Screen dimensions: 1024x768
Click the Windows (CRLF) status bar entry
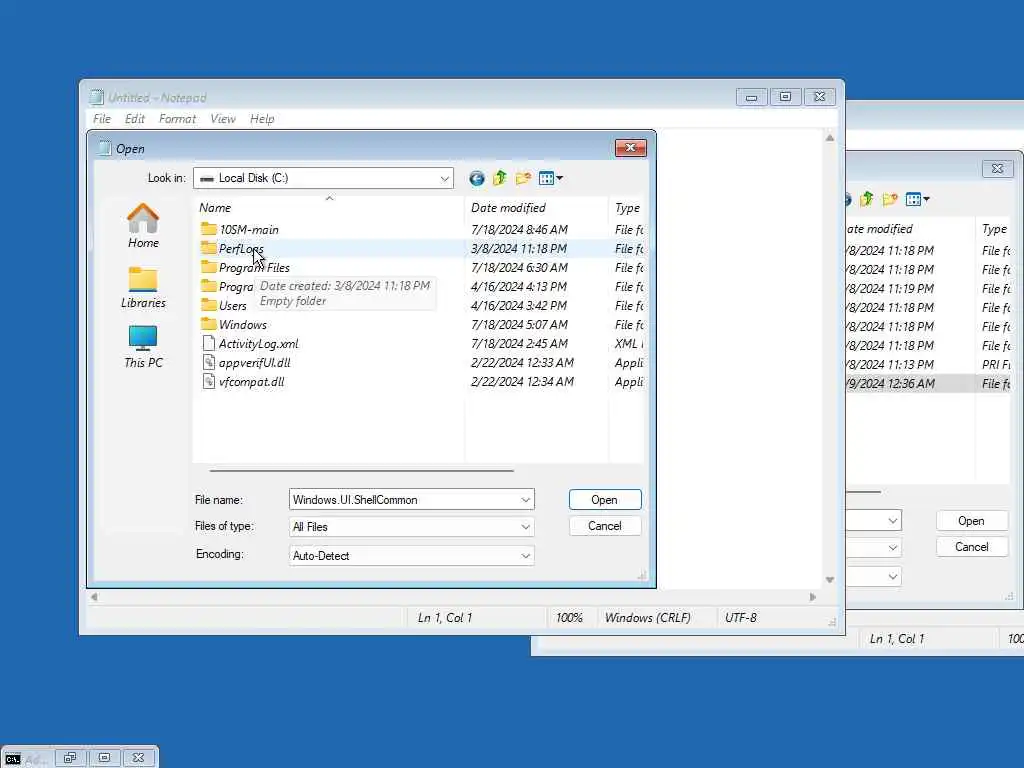[x=648, y=618]
